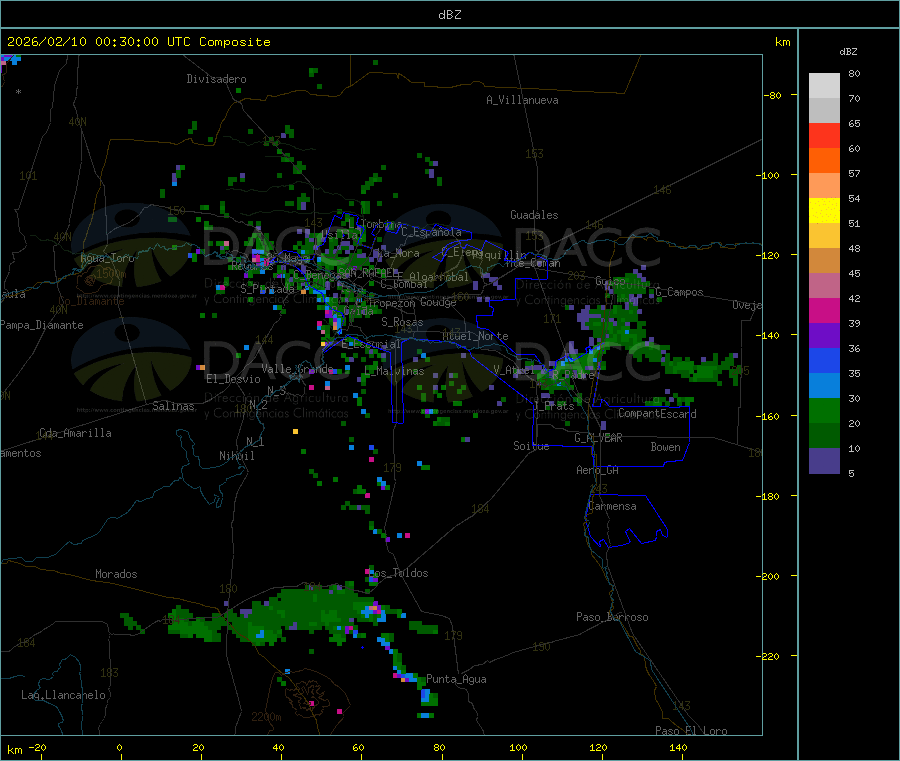Click the 'G_ALVEAR' place label

pos(598,438)
